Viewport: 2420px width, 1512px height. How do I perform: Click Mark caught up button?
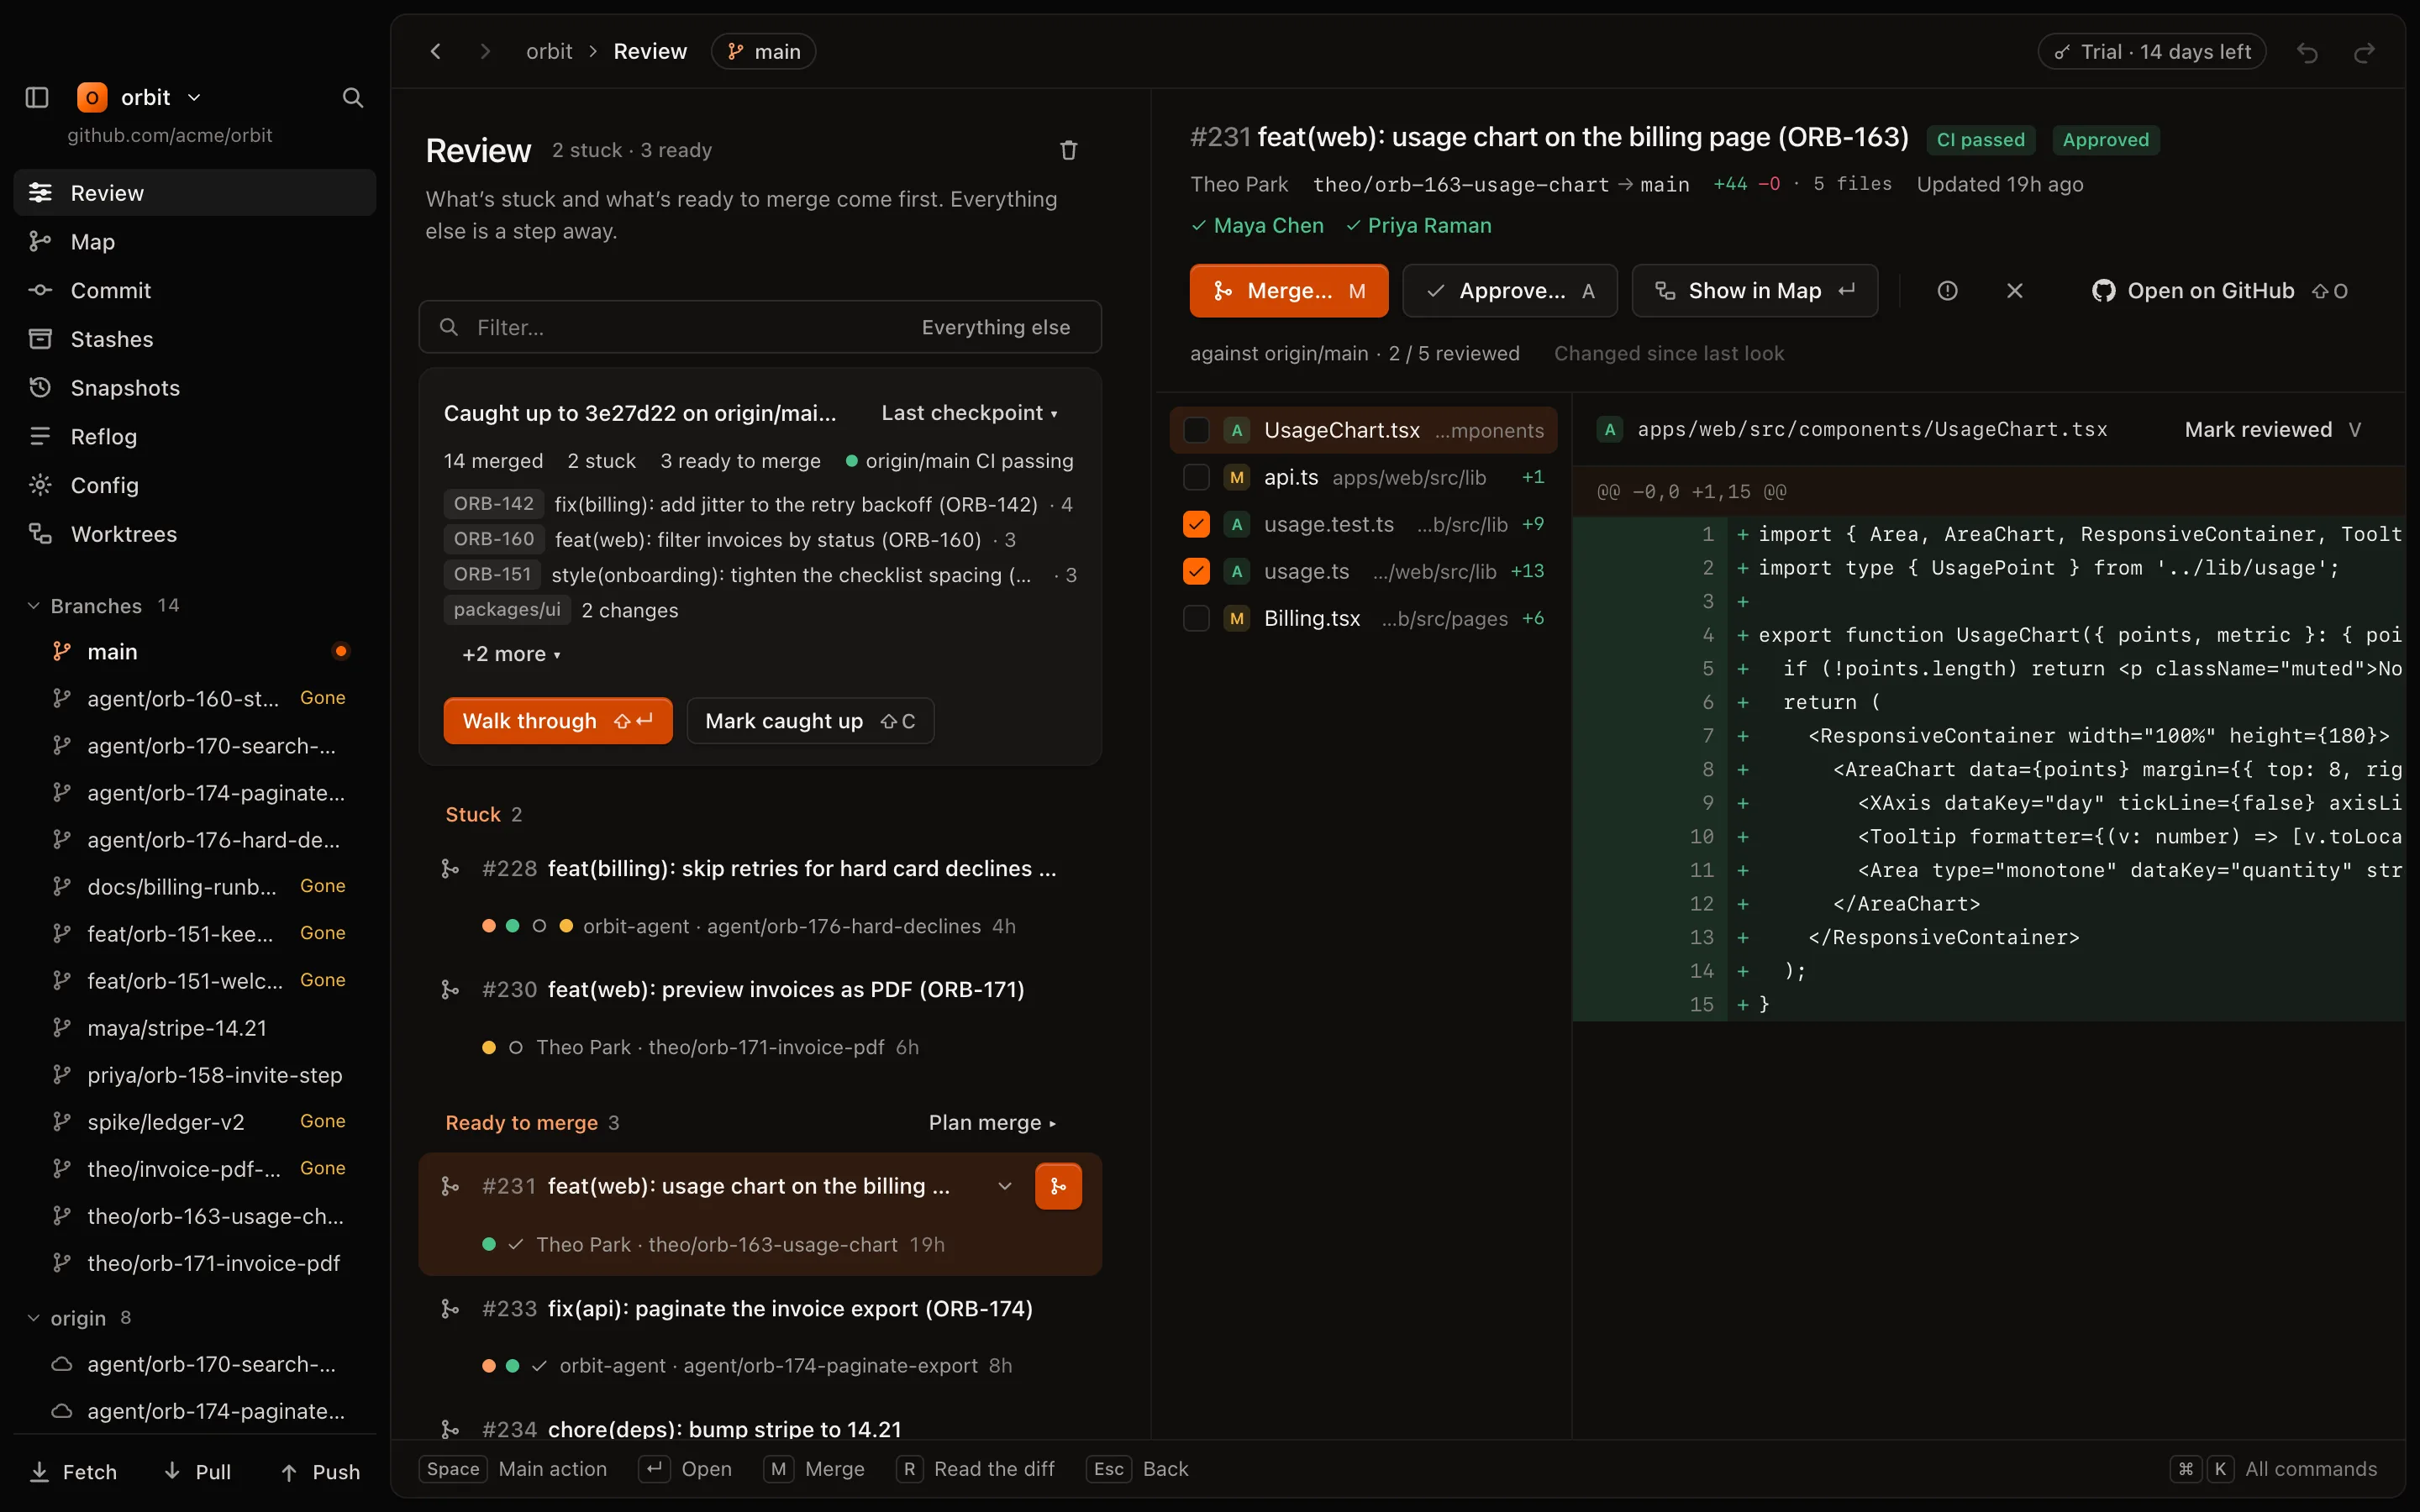pos(810,721)
